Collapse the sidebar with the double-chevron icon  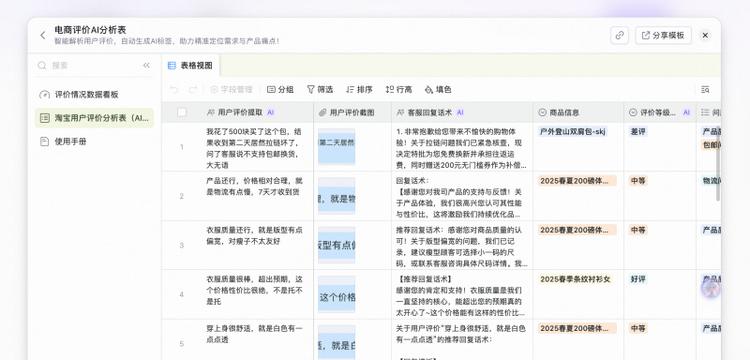tap(146, 65)
